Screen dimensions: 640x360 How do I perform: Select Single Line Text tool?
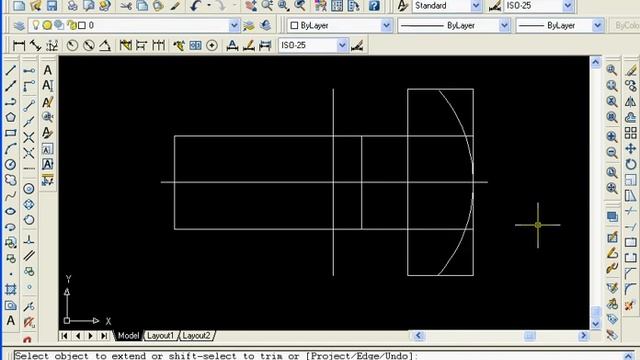pos(48,86)
